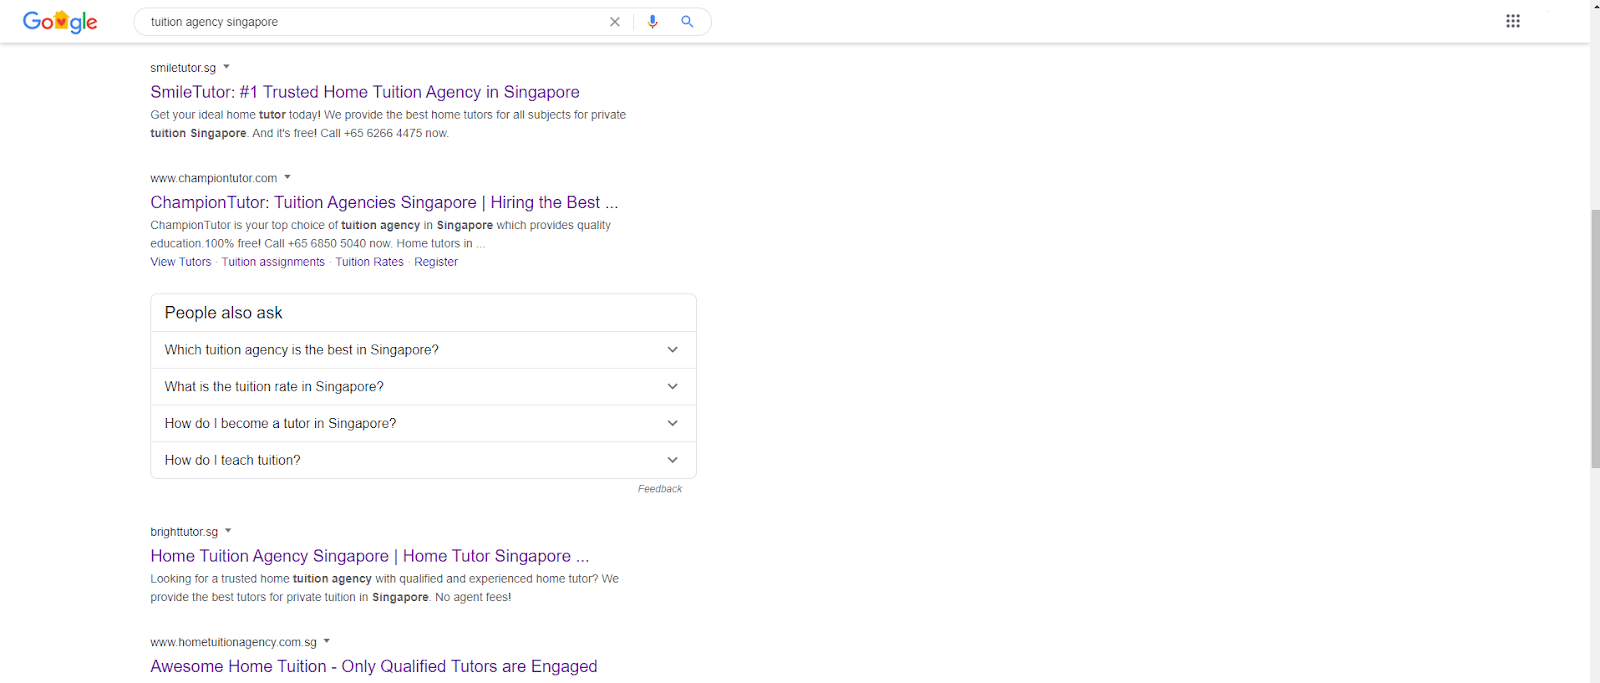Follow the Tuition Rates sitelink
This screenshot has height=683, width=1600.
click(369, 262)
